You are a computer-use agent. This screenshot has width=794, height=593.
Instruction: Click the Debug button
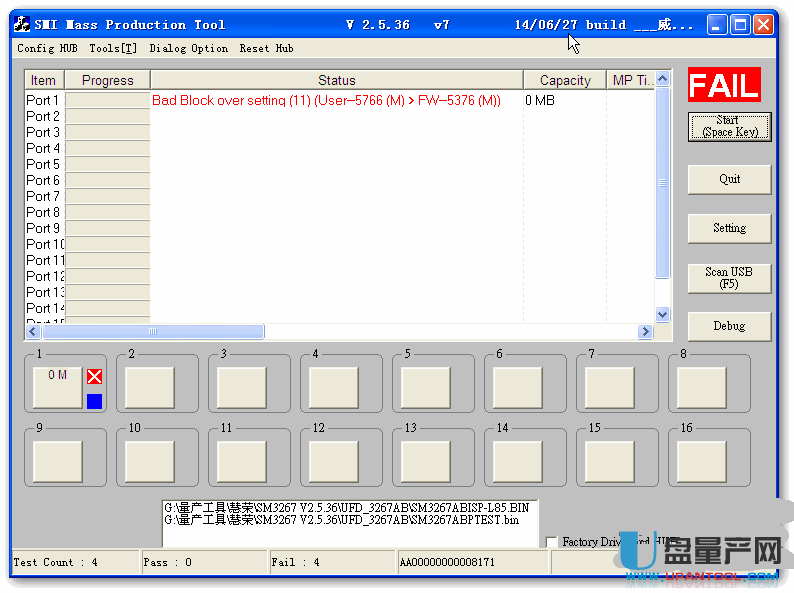click(x=729, y=326)
